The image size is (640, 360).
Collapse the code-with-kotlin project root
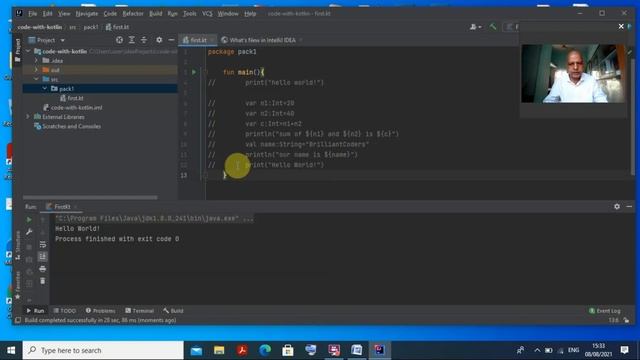pyautogui.click(x=28, y=51)
